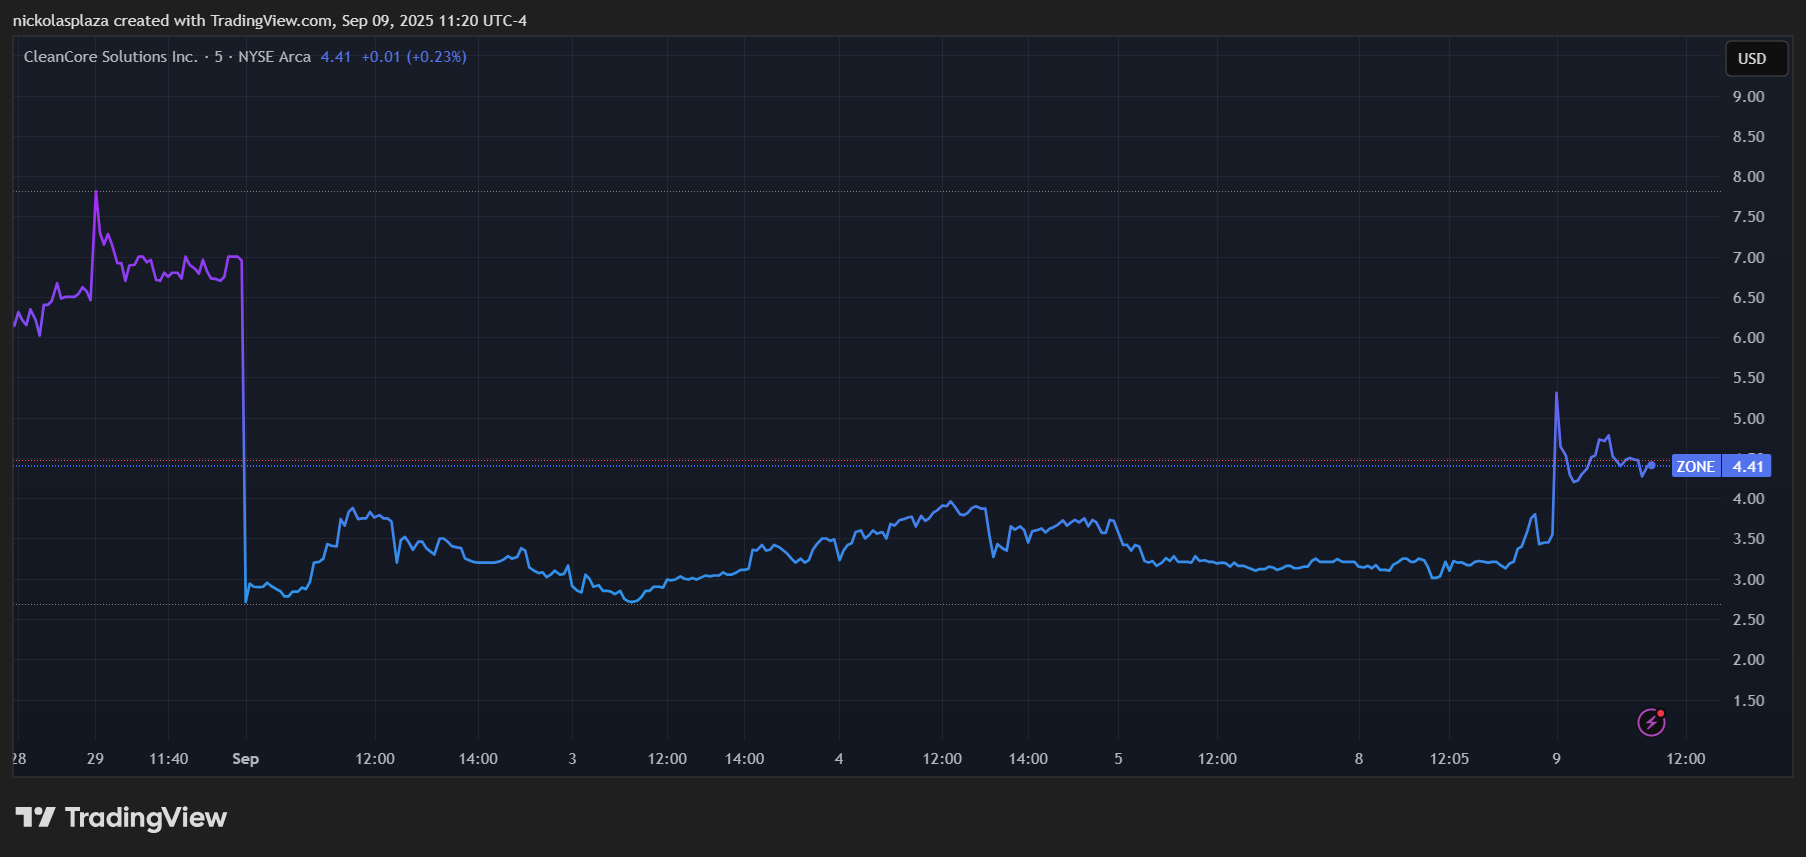Click the 1.50 level on price scale
This screenshot has width=1806, height=857.
pos(1748,701)
